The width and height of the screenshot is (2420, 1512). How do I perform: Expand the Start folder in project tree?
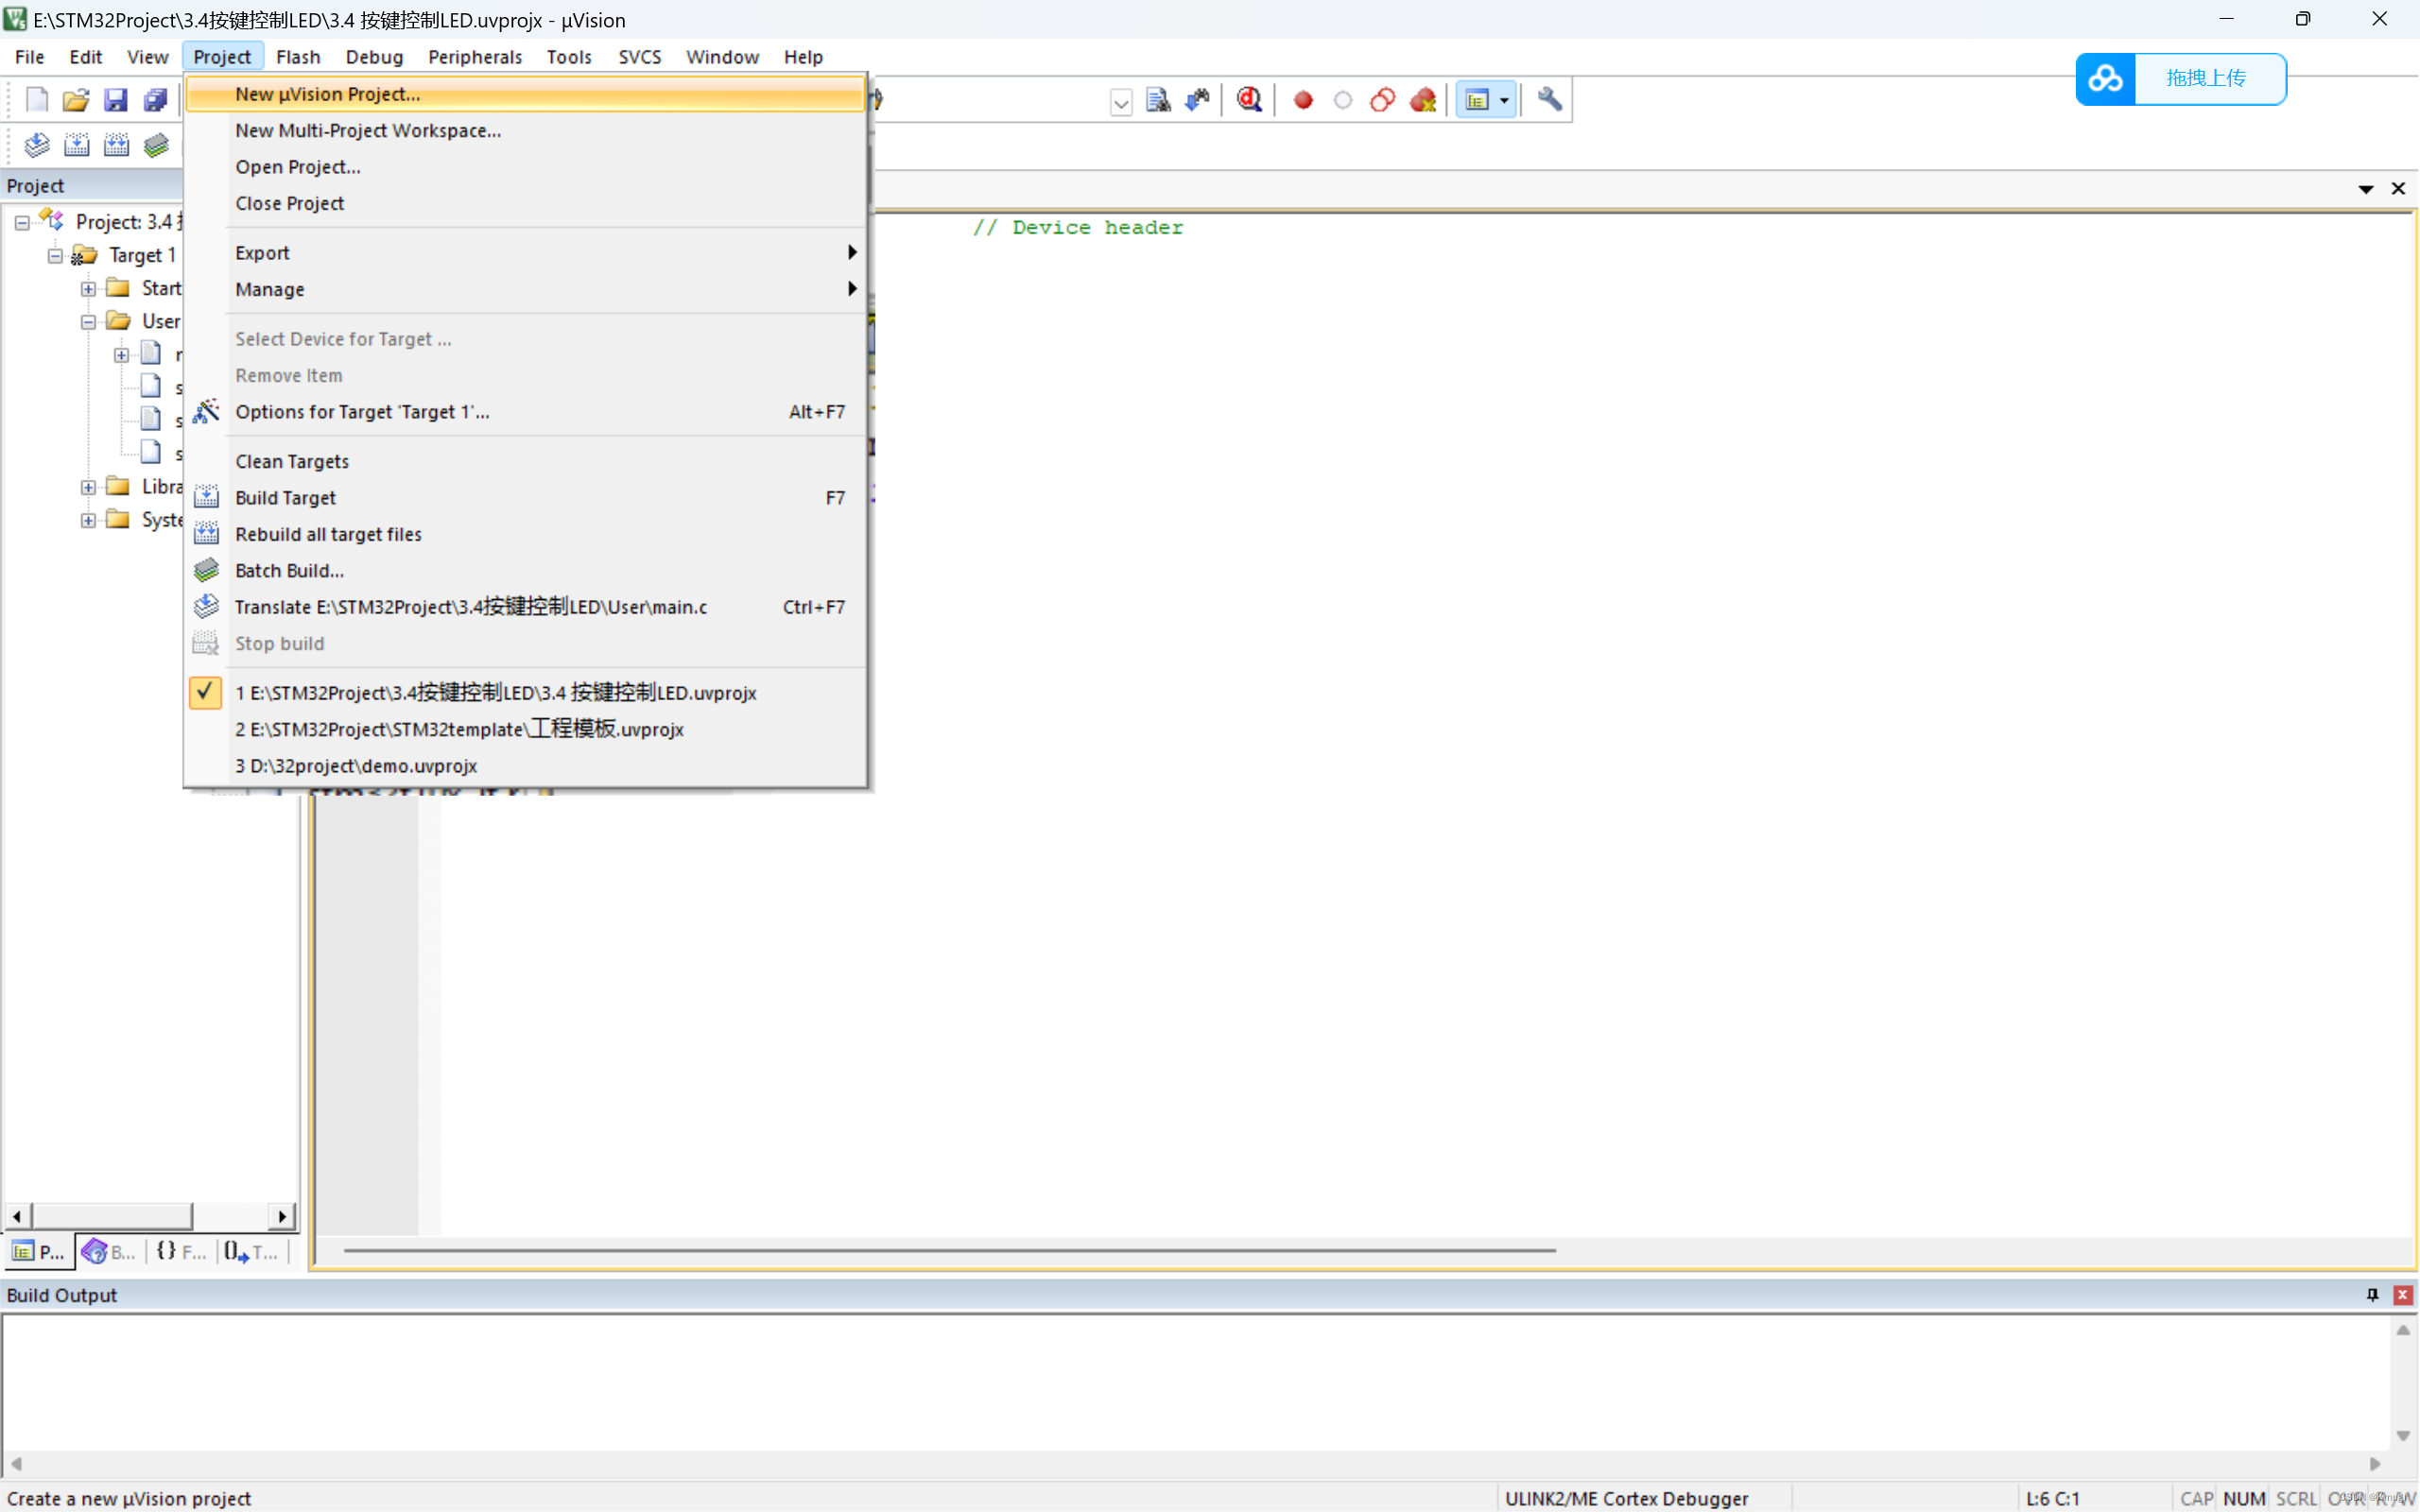(88, 289)
